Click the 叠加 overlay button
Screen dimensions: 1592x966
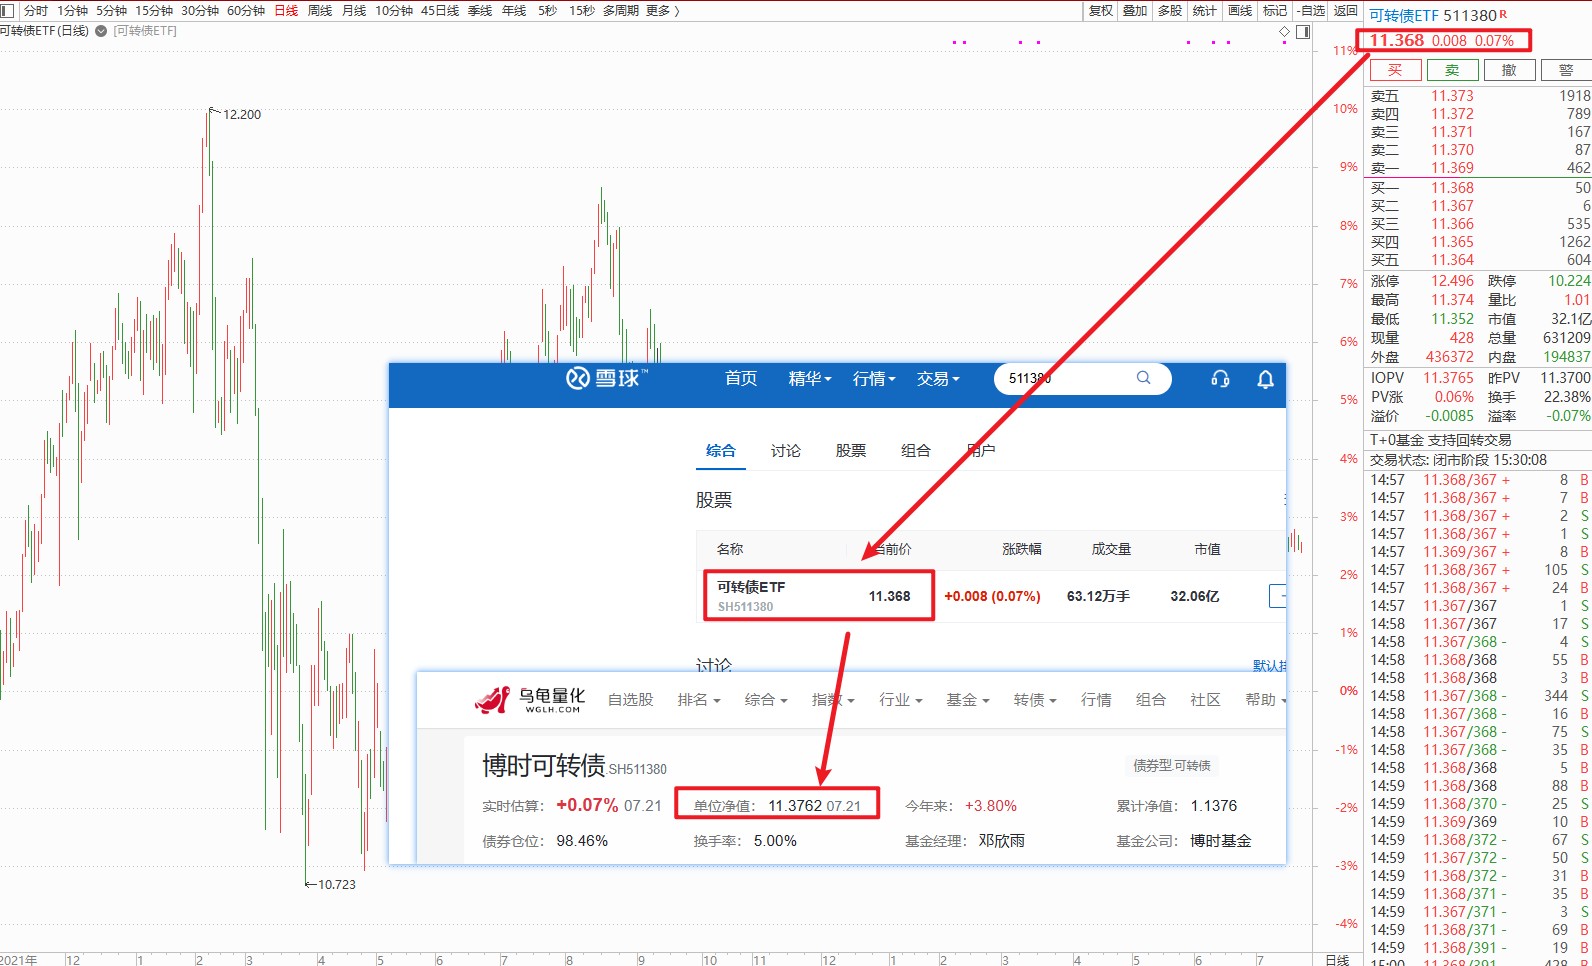click(1135, 10)
